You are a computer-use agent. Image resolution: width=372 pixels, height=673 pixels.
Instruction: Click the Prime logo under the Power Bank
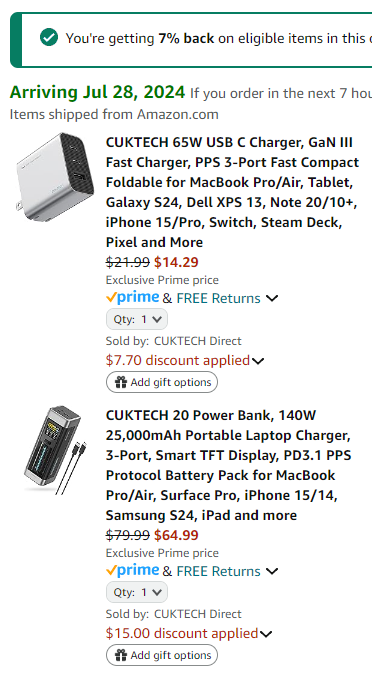(133, 570)
